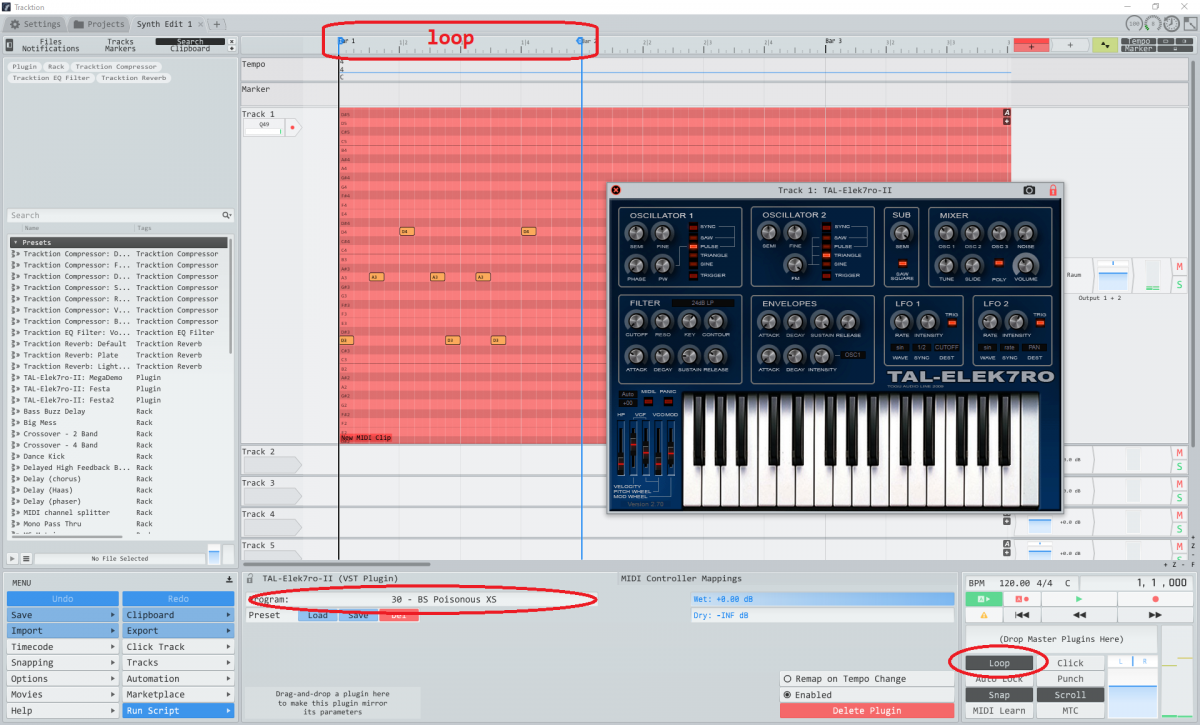Click the red minus button above the track area
Image resolution: width=1200 pixels, height=725 pixels.
click(1031, 45)
